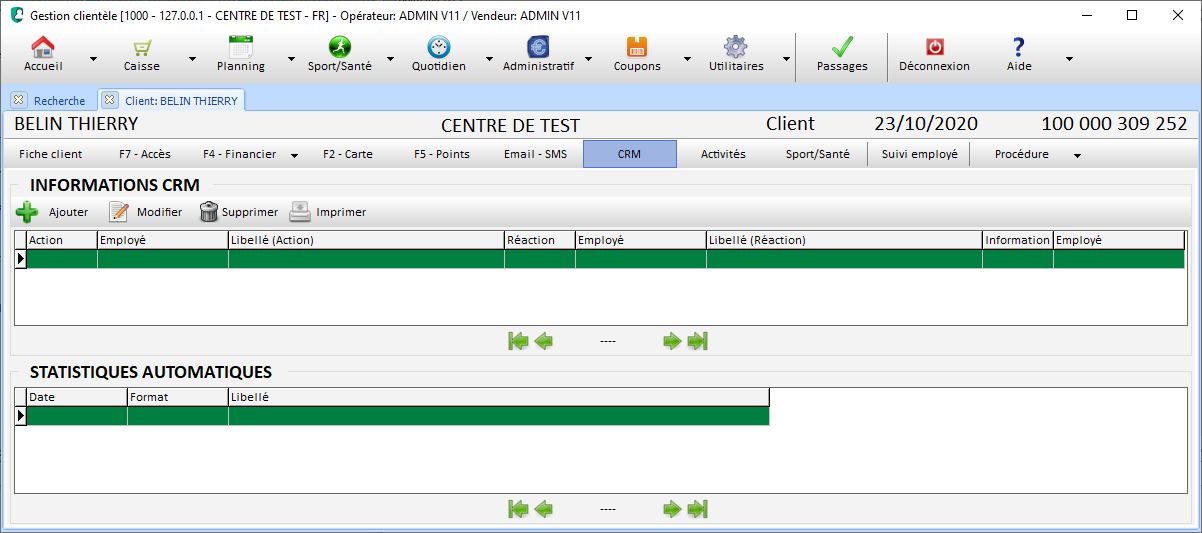Open the Sport/Santé client tab
This screenshot has width=1202, height=533.
[817, 154]
